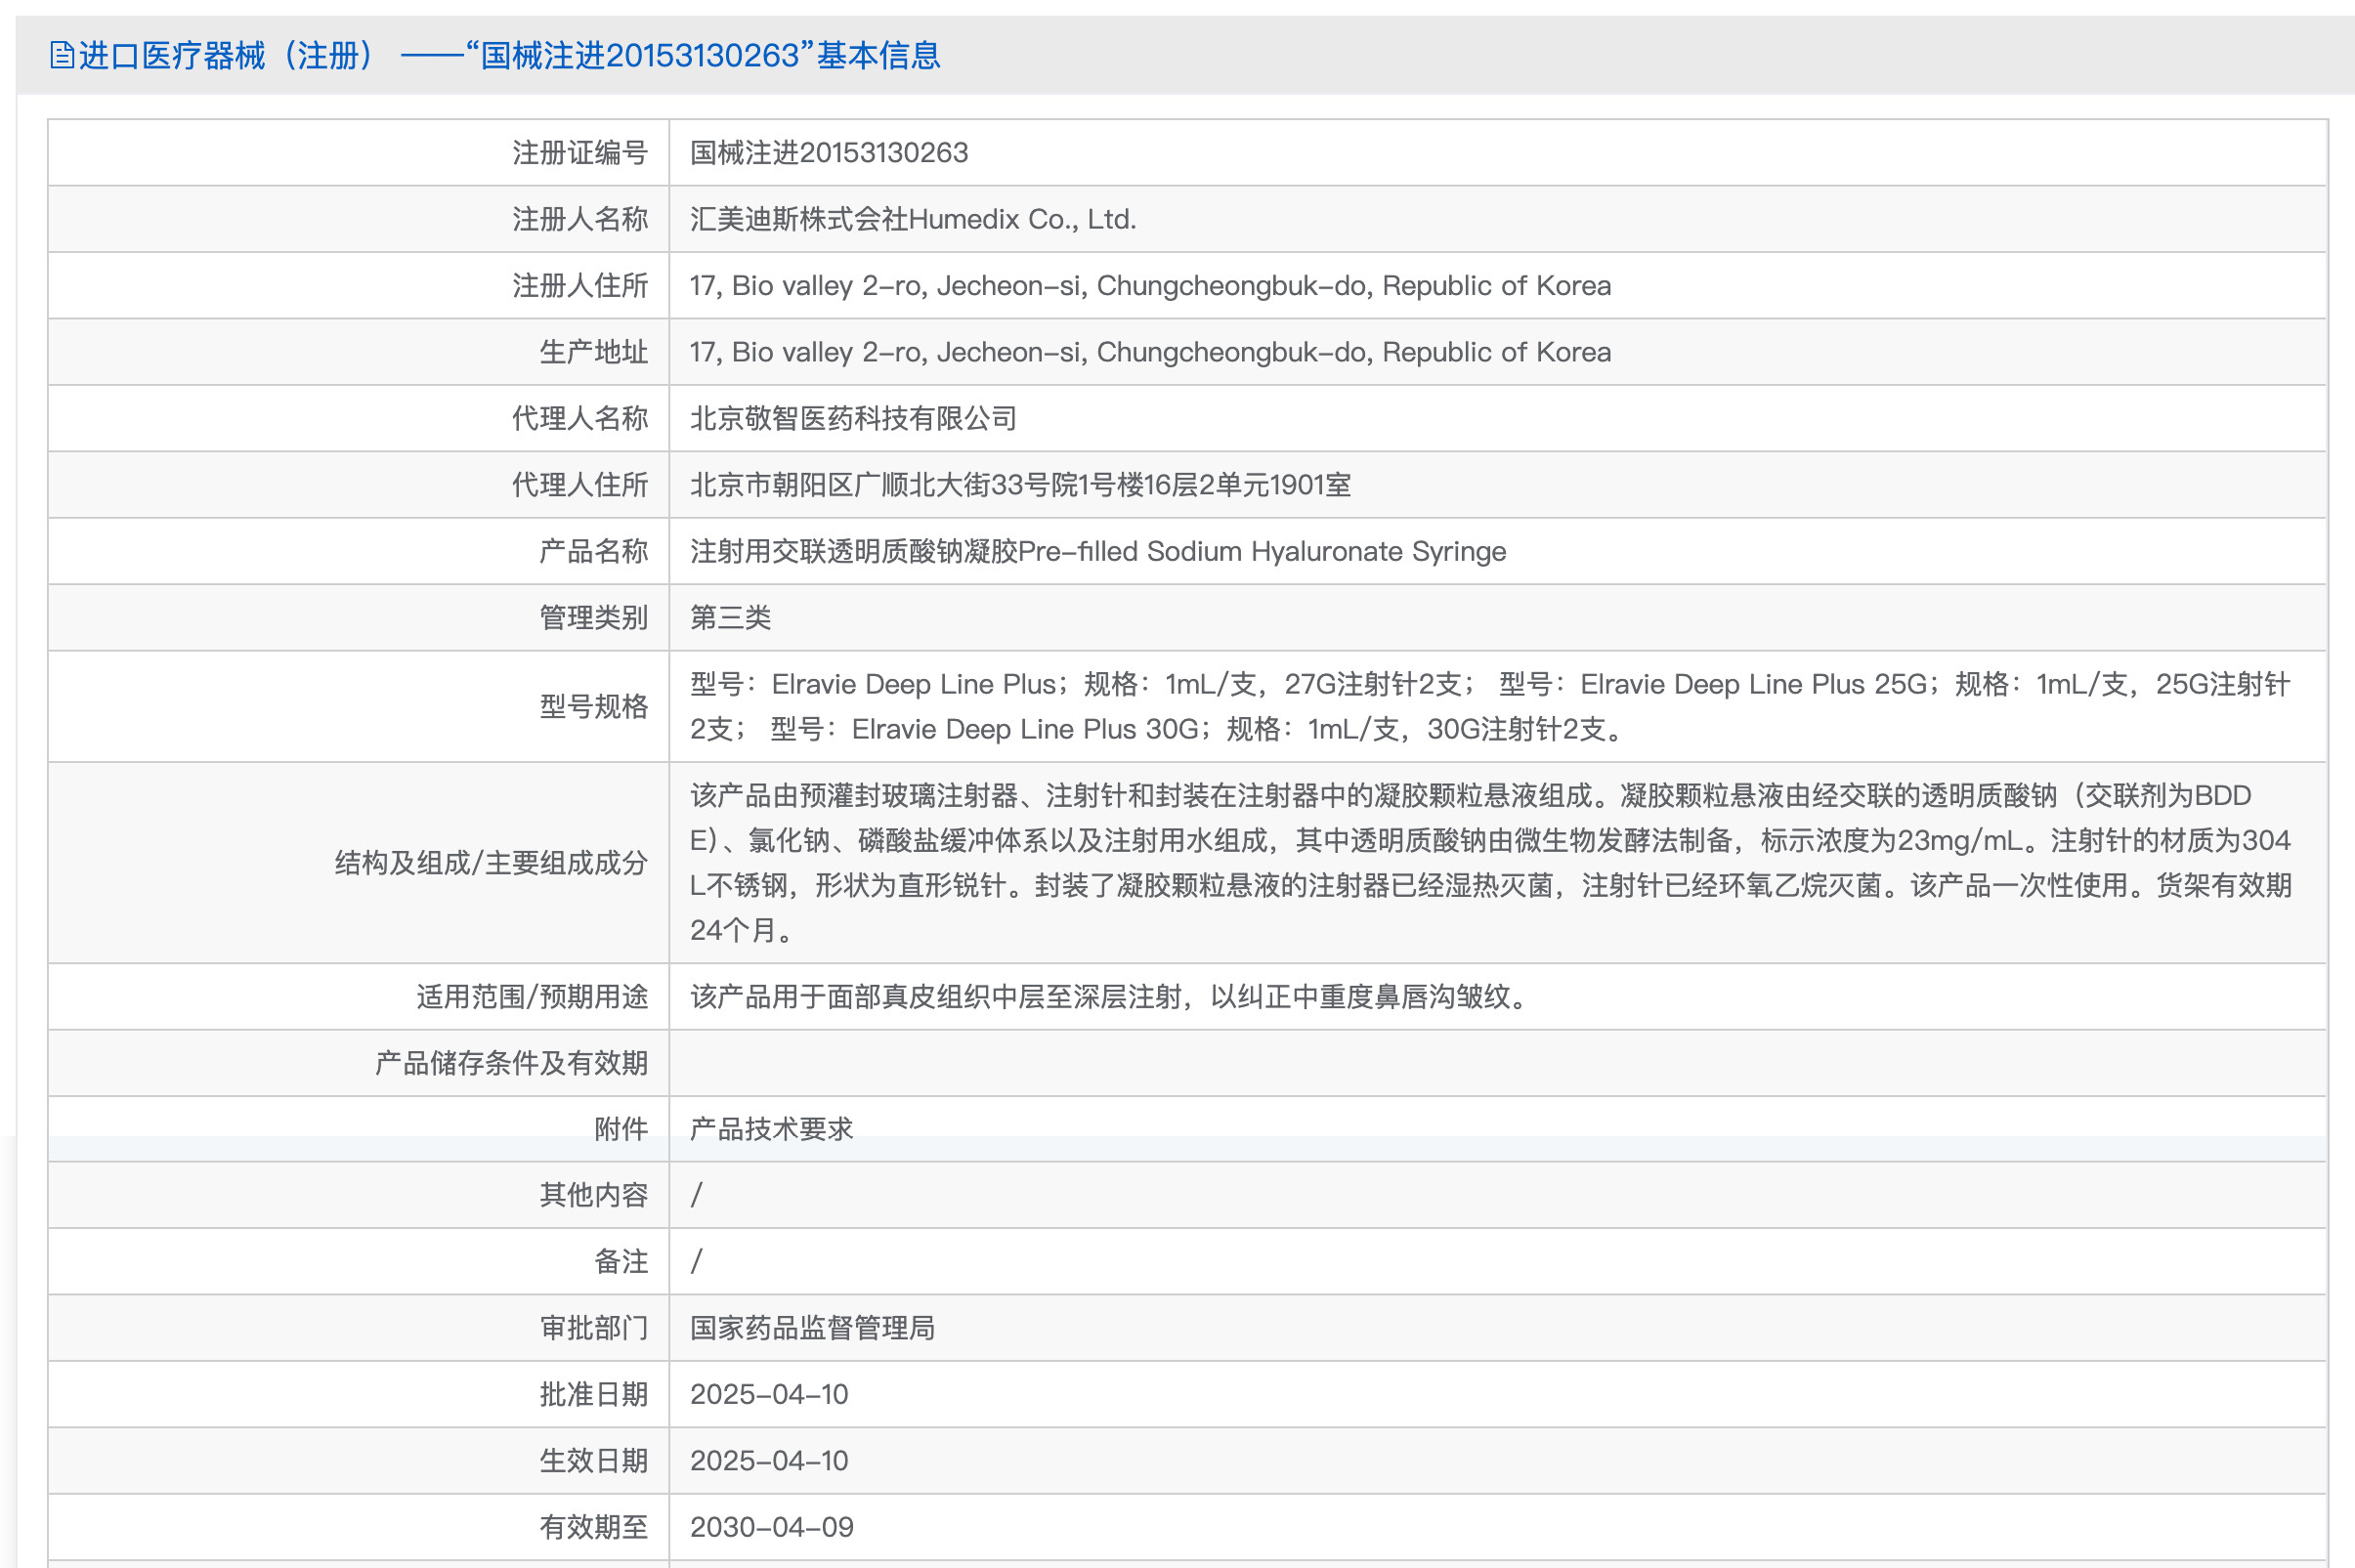The image size is (2355, 1568).
Task: Click the expiry date 2030-04-09
Action: [771, 1527]
